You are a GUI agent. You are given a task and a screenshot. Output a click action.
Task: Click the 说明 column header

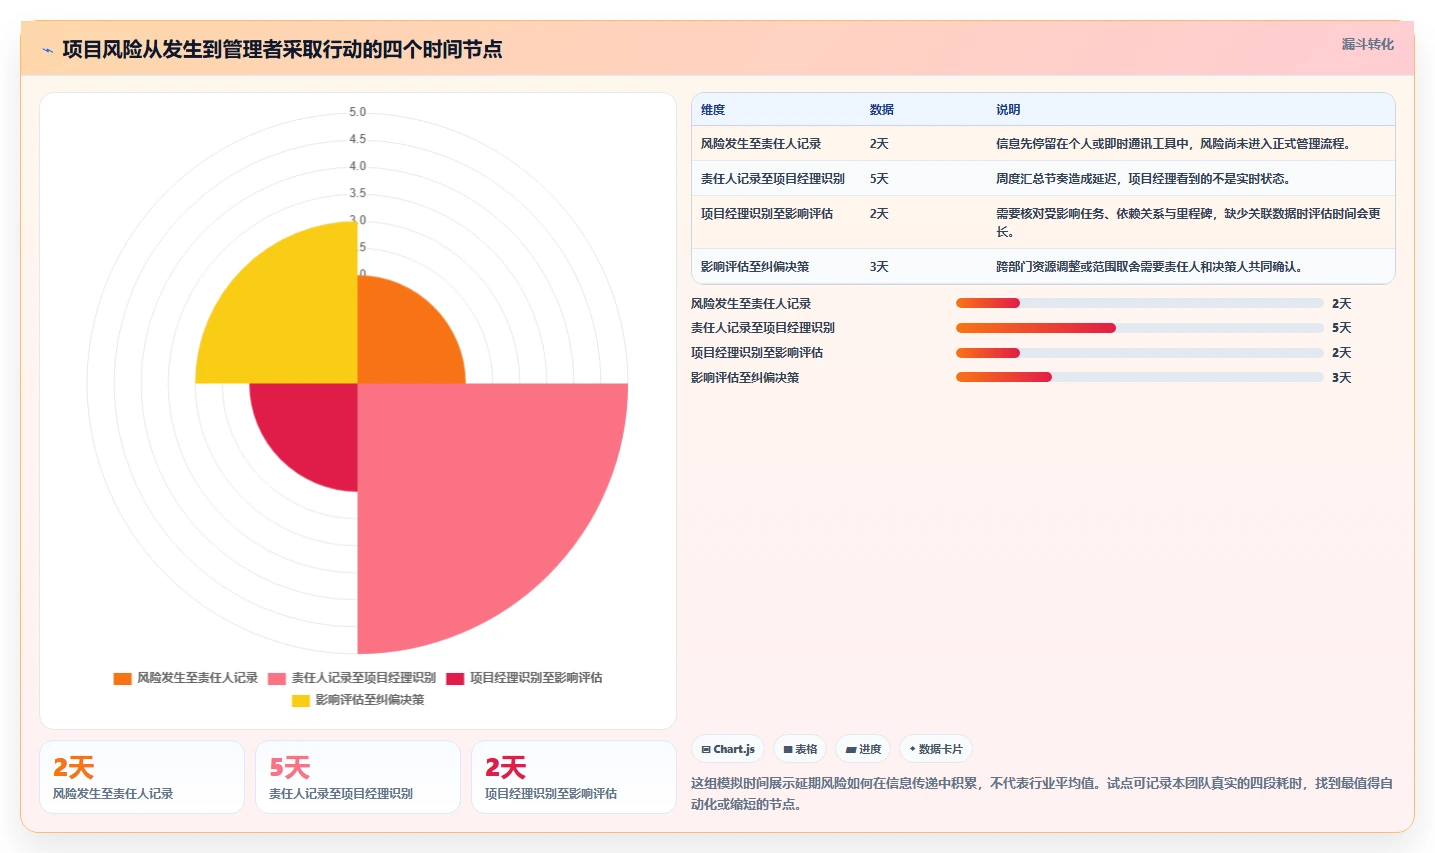[1008, 110]
